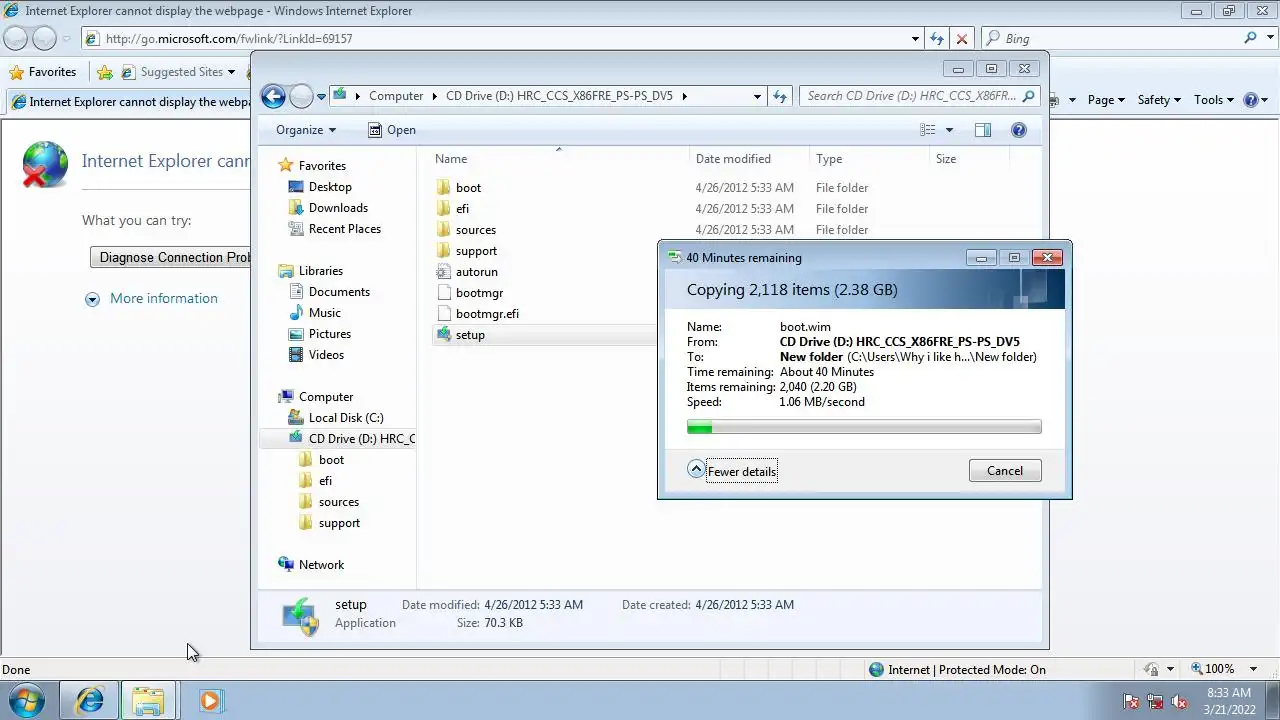Open Explorer help question mark
Image resolution: width=1280 pixels, height=720 pixels.
[x=1019, y=130]
